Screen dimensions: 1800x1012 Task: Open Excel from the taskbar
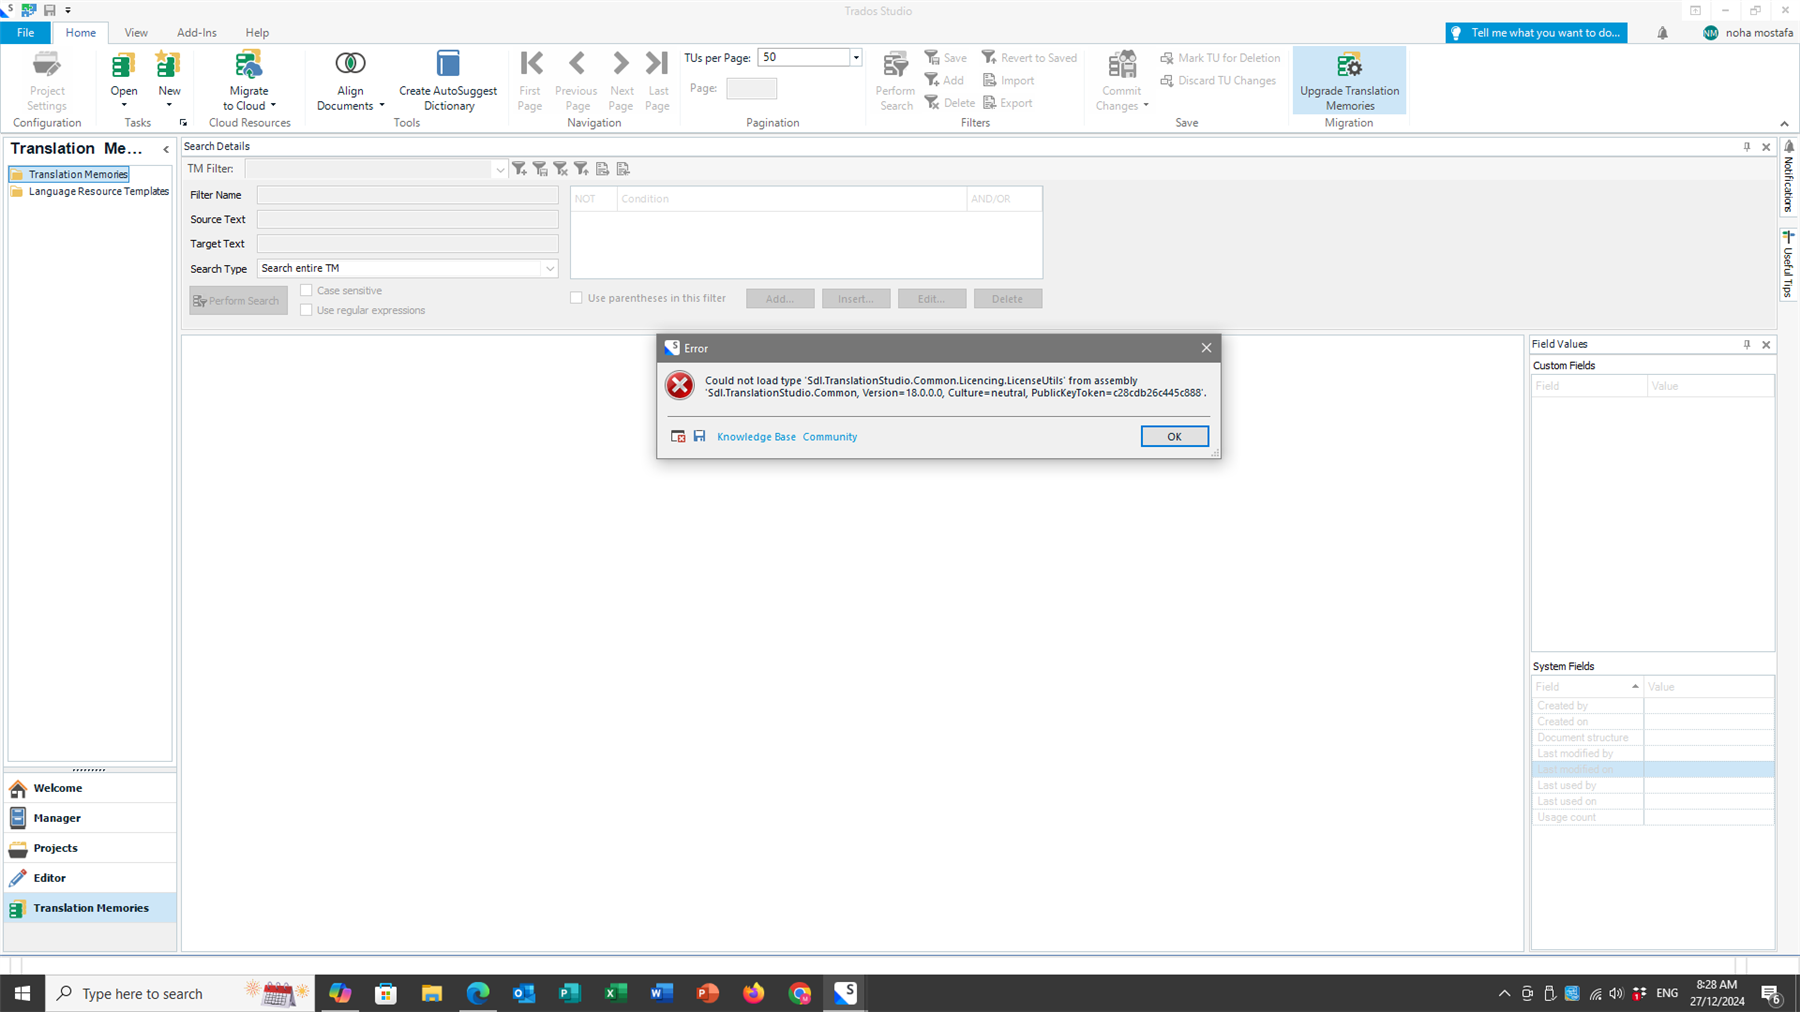(615, 993)
